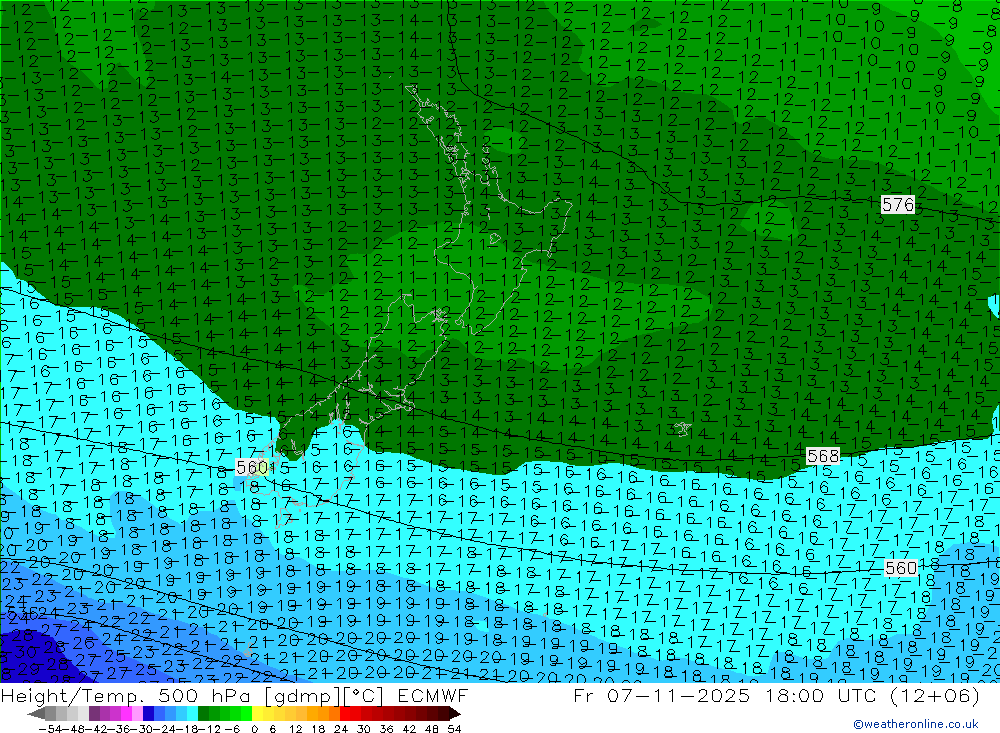1000x733 pixels.
Task: Click the 576 contour label
Action: [x=897, y=204]
